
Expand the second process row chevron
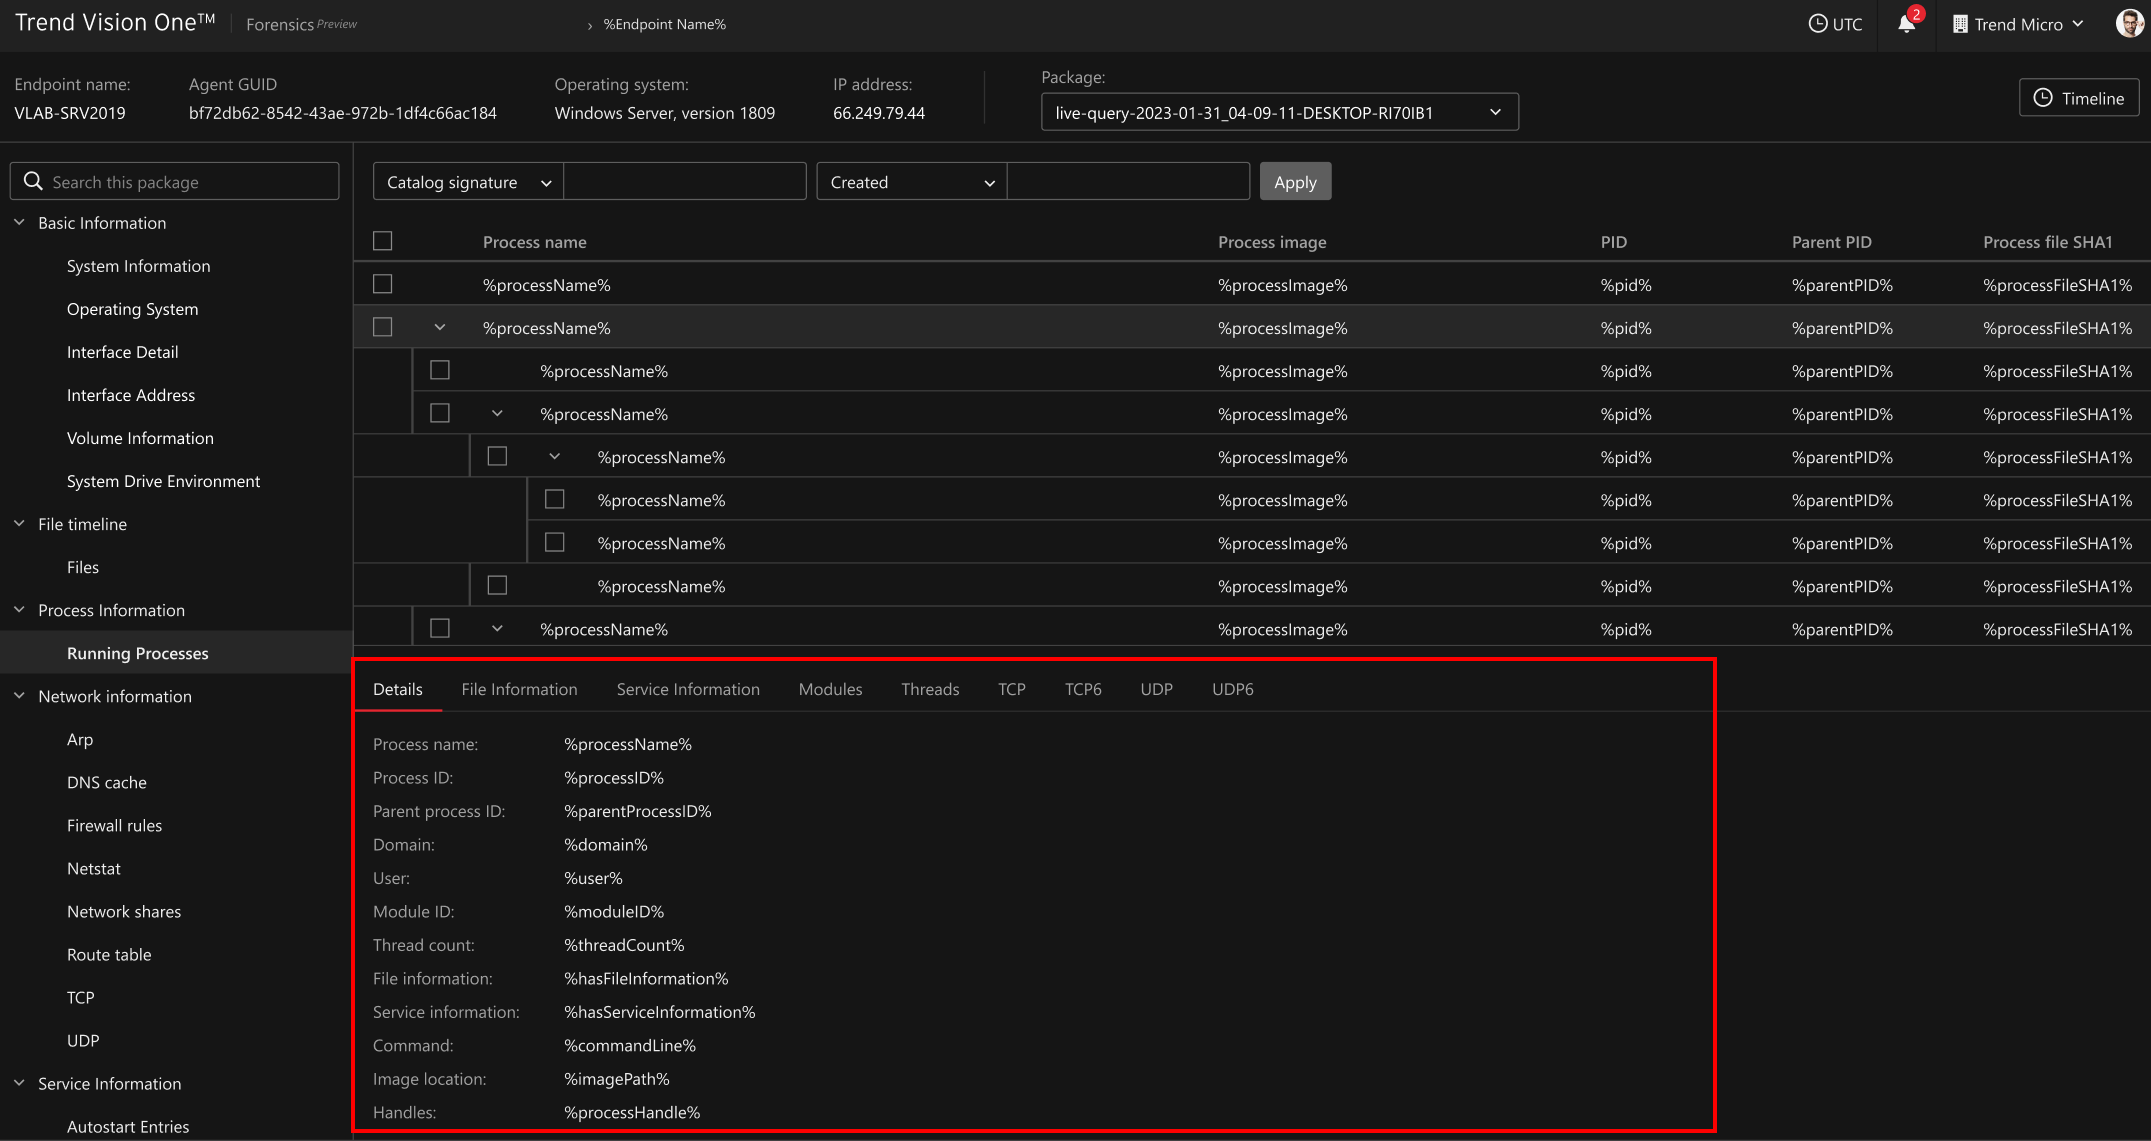(440, 327)
